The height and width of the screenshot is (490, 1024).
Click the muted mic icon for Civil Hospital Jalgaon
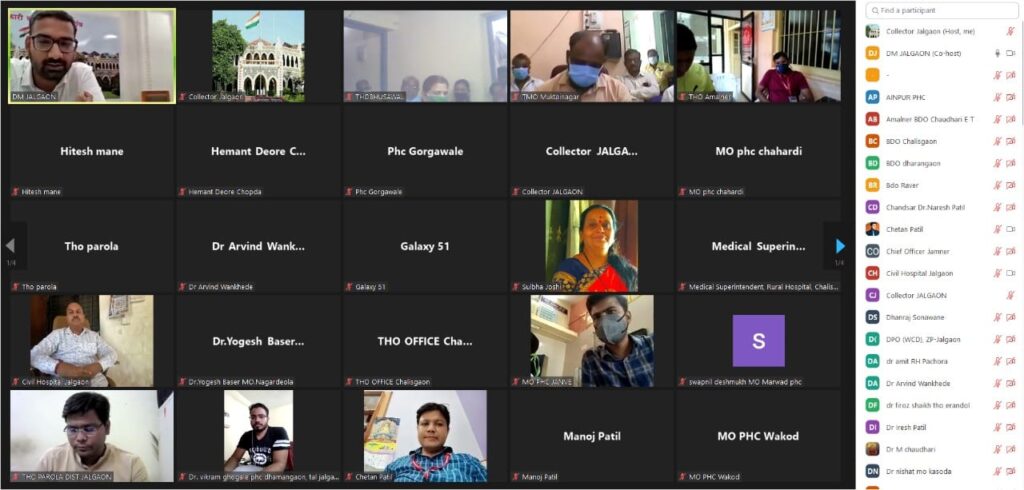(x=997, y=273)
